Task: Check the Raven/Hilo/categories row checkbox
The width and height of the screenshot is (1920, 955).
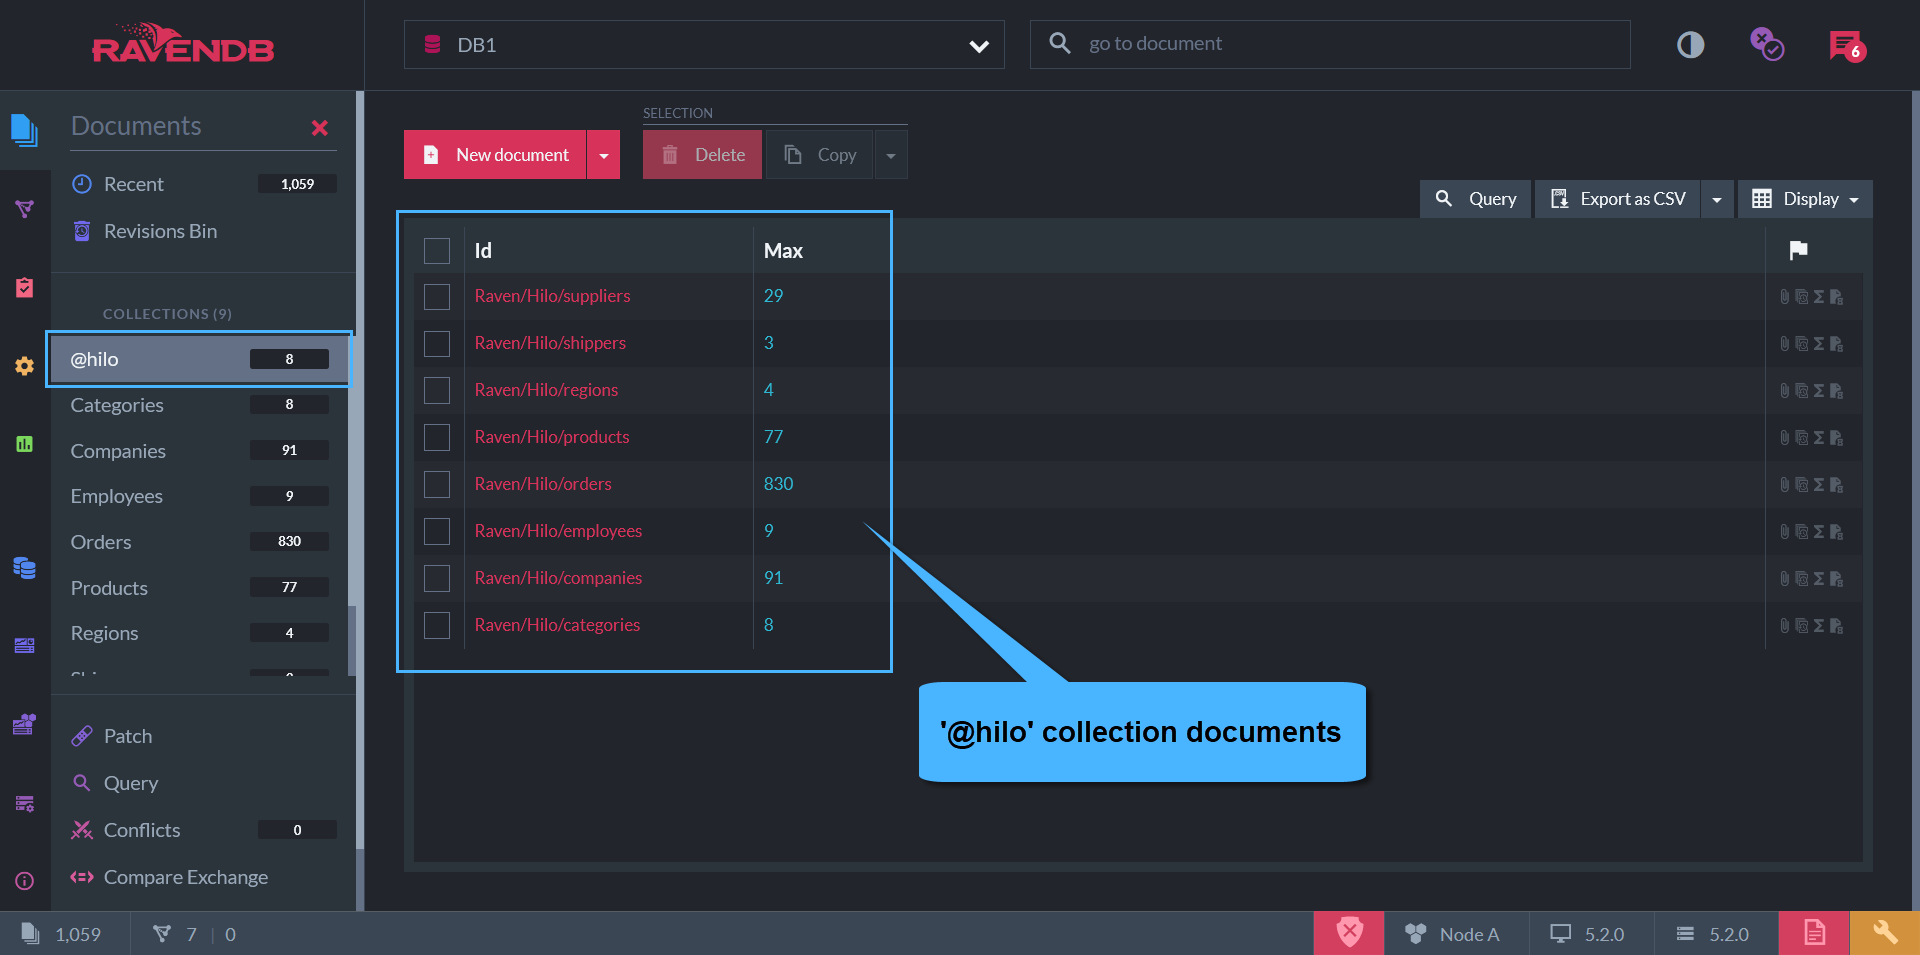Action: click(437, 626)
